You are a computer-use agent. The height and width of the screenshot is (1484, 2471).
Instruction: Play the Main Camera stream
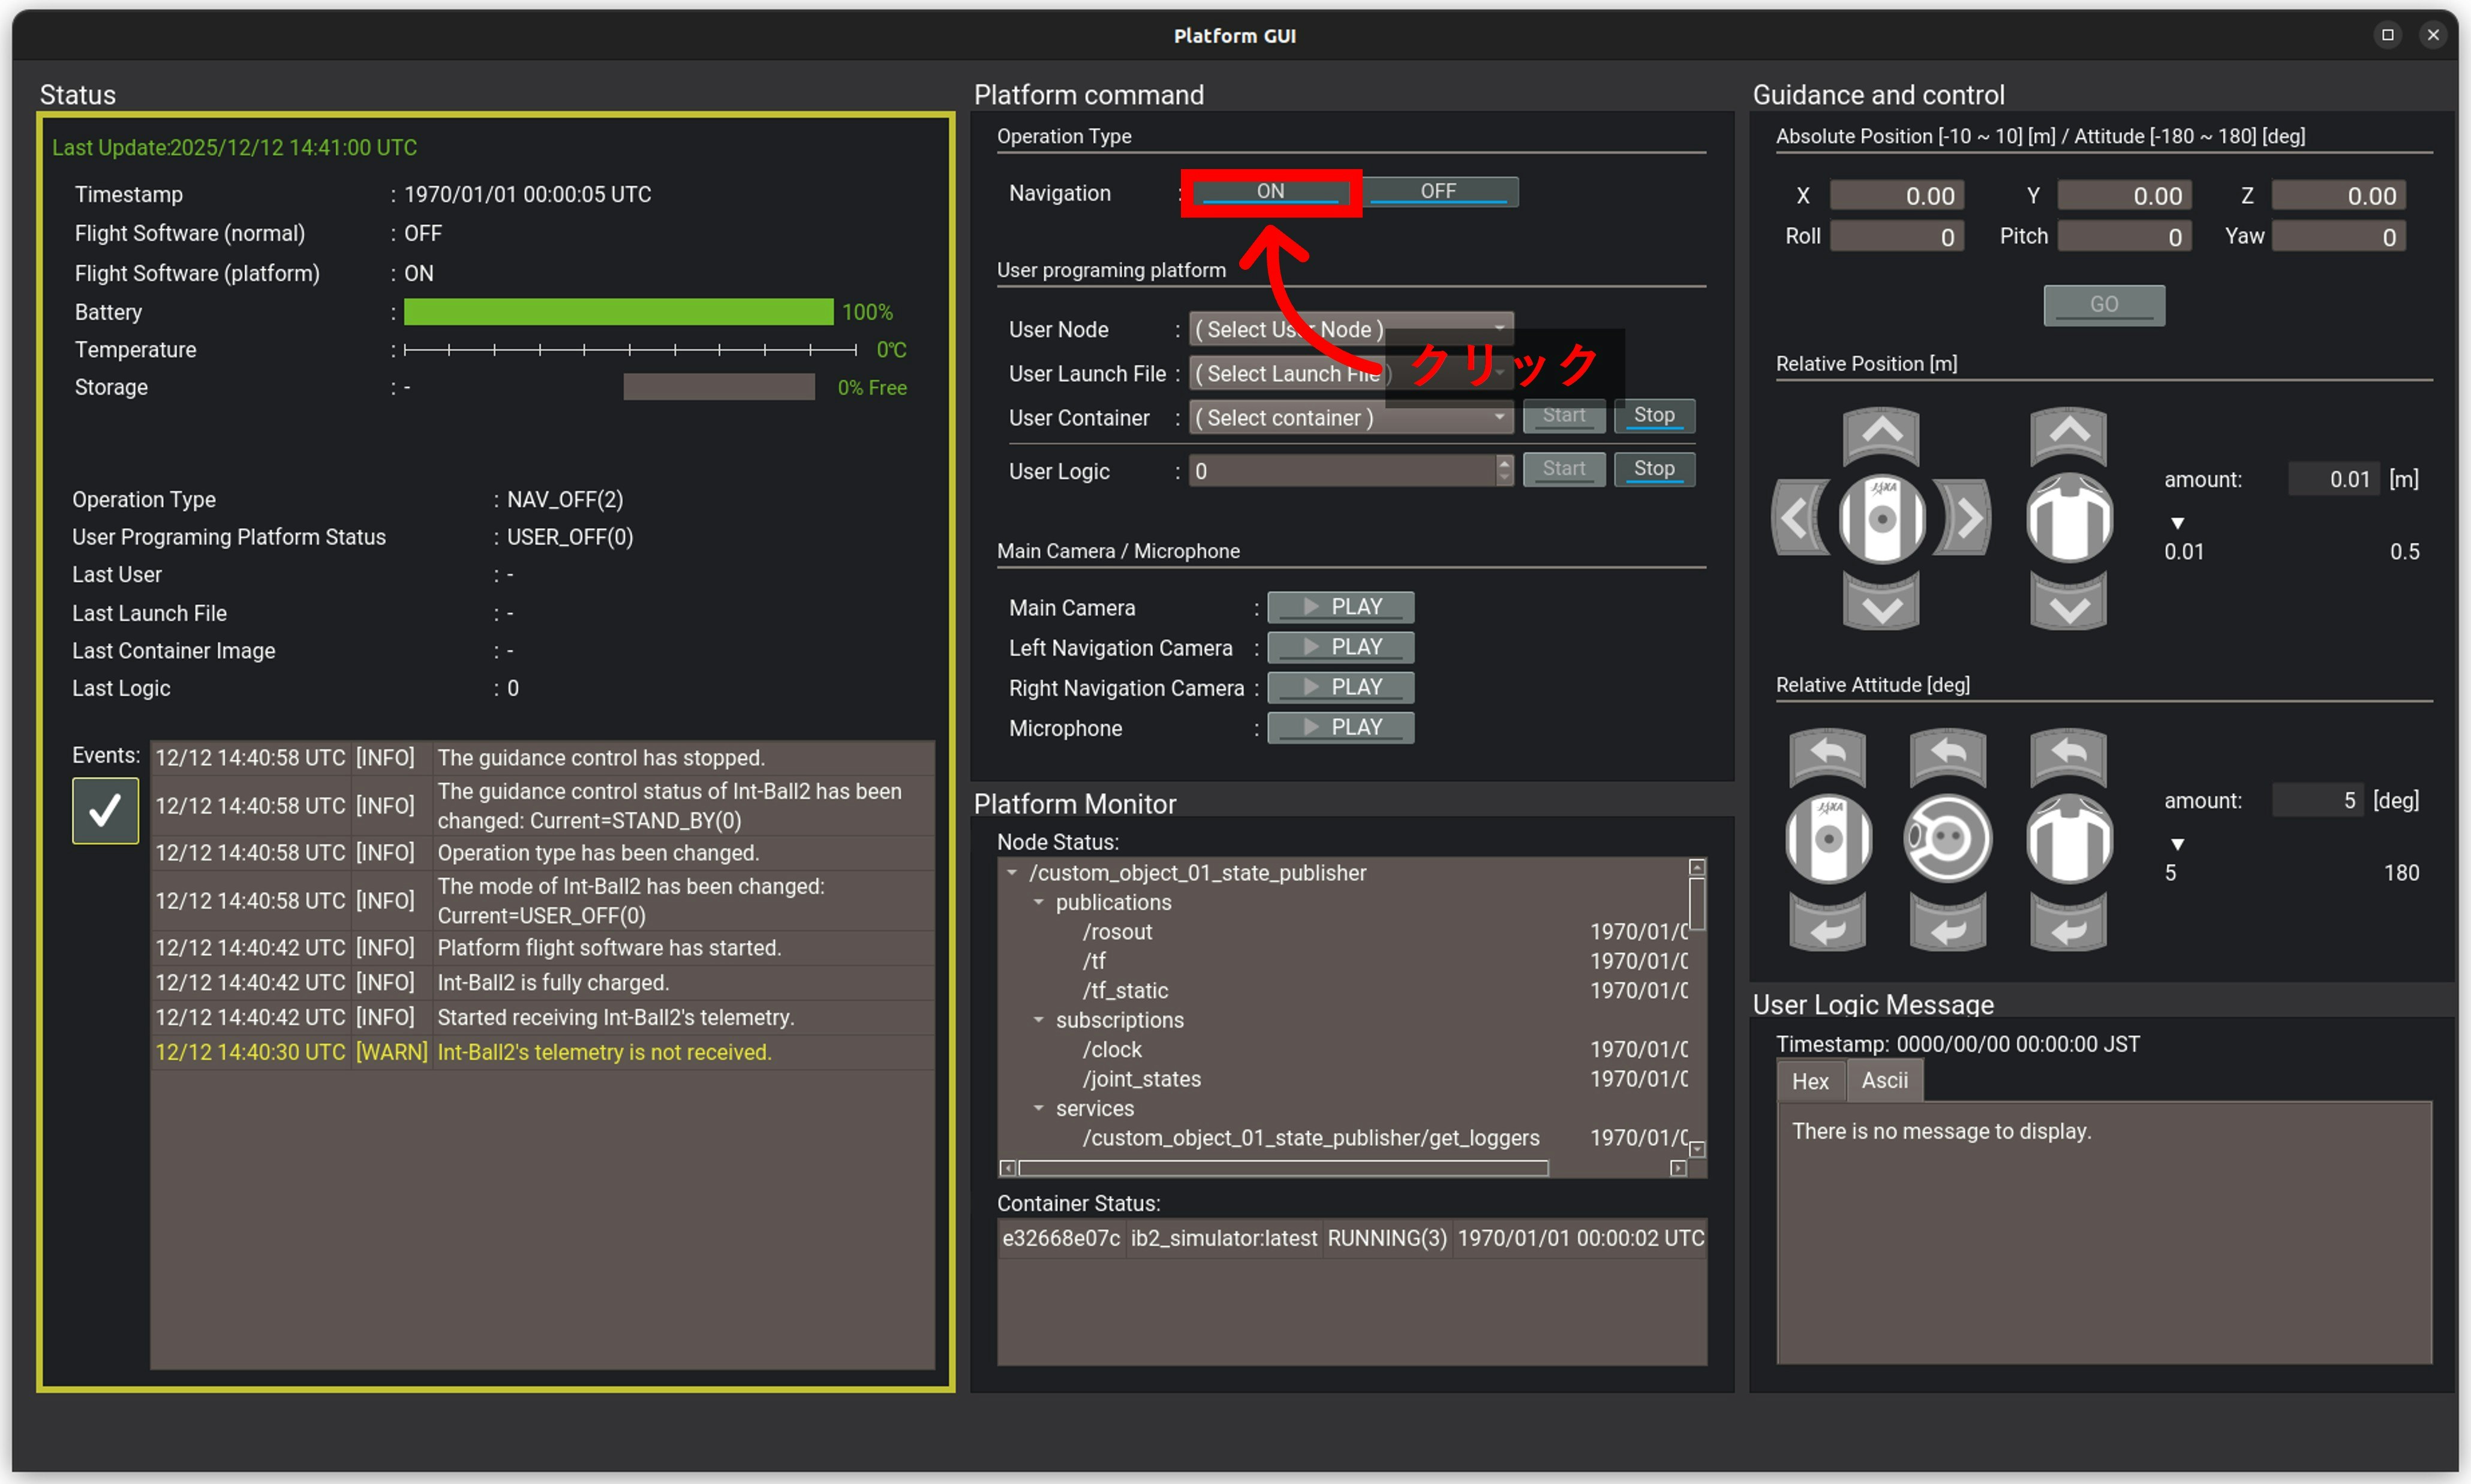click(x=1340, y=607)
